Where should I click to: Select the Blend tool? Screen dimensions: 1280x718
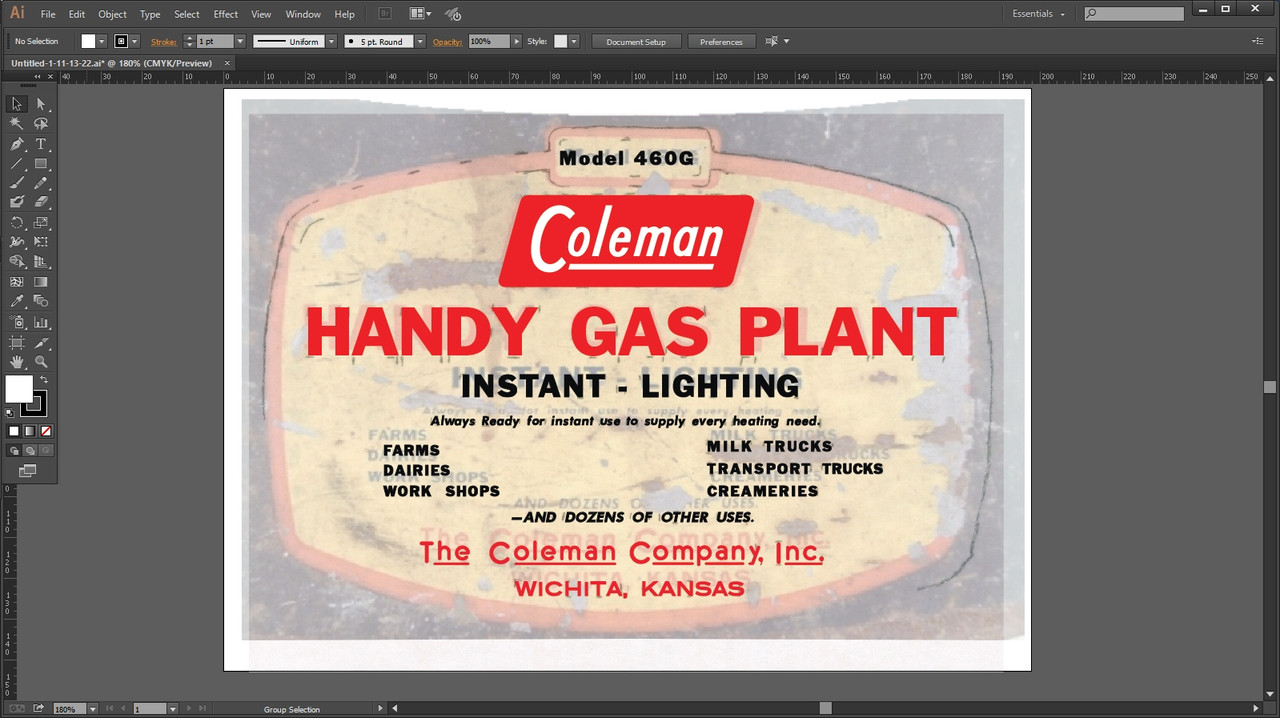(41, 301)
